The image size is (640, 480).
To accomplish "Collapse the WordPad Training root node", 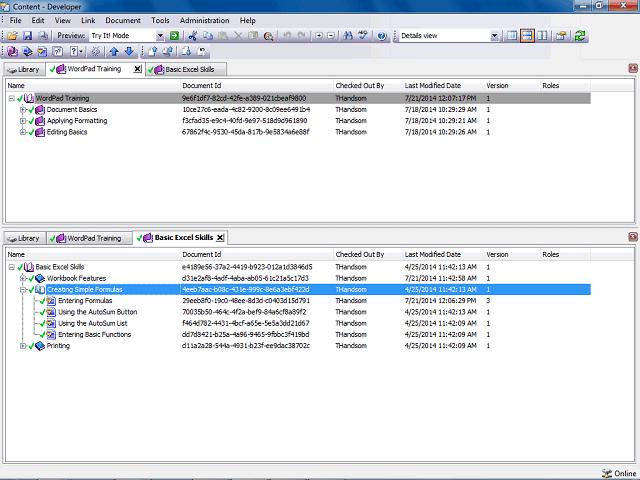I will click(x=12, y=98).
